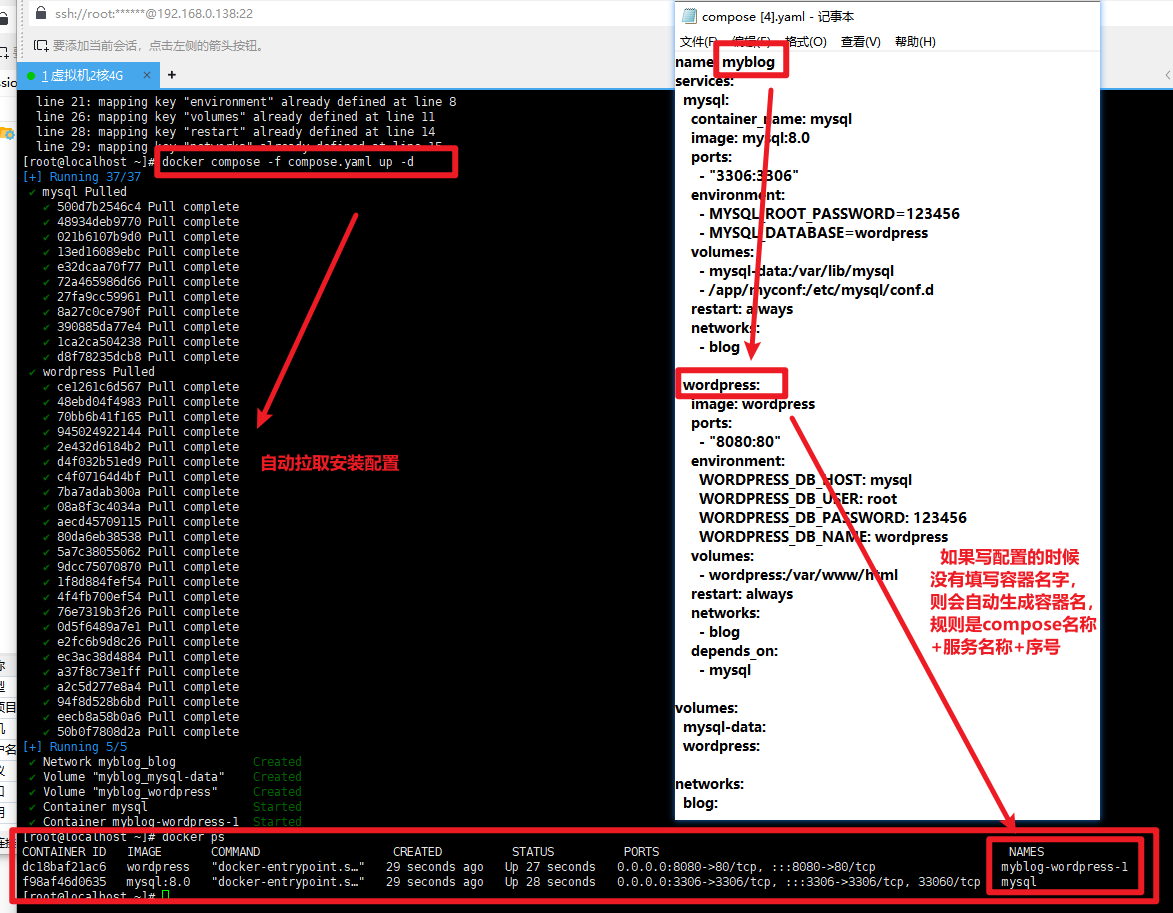This screenshot has height=913, width=1173.
Task: Click container ID dc18baf21ac6 in docker ps
Action: point(64,867)
